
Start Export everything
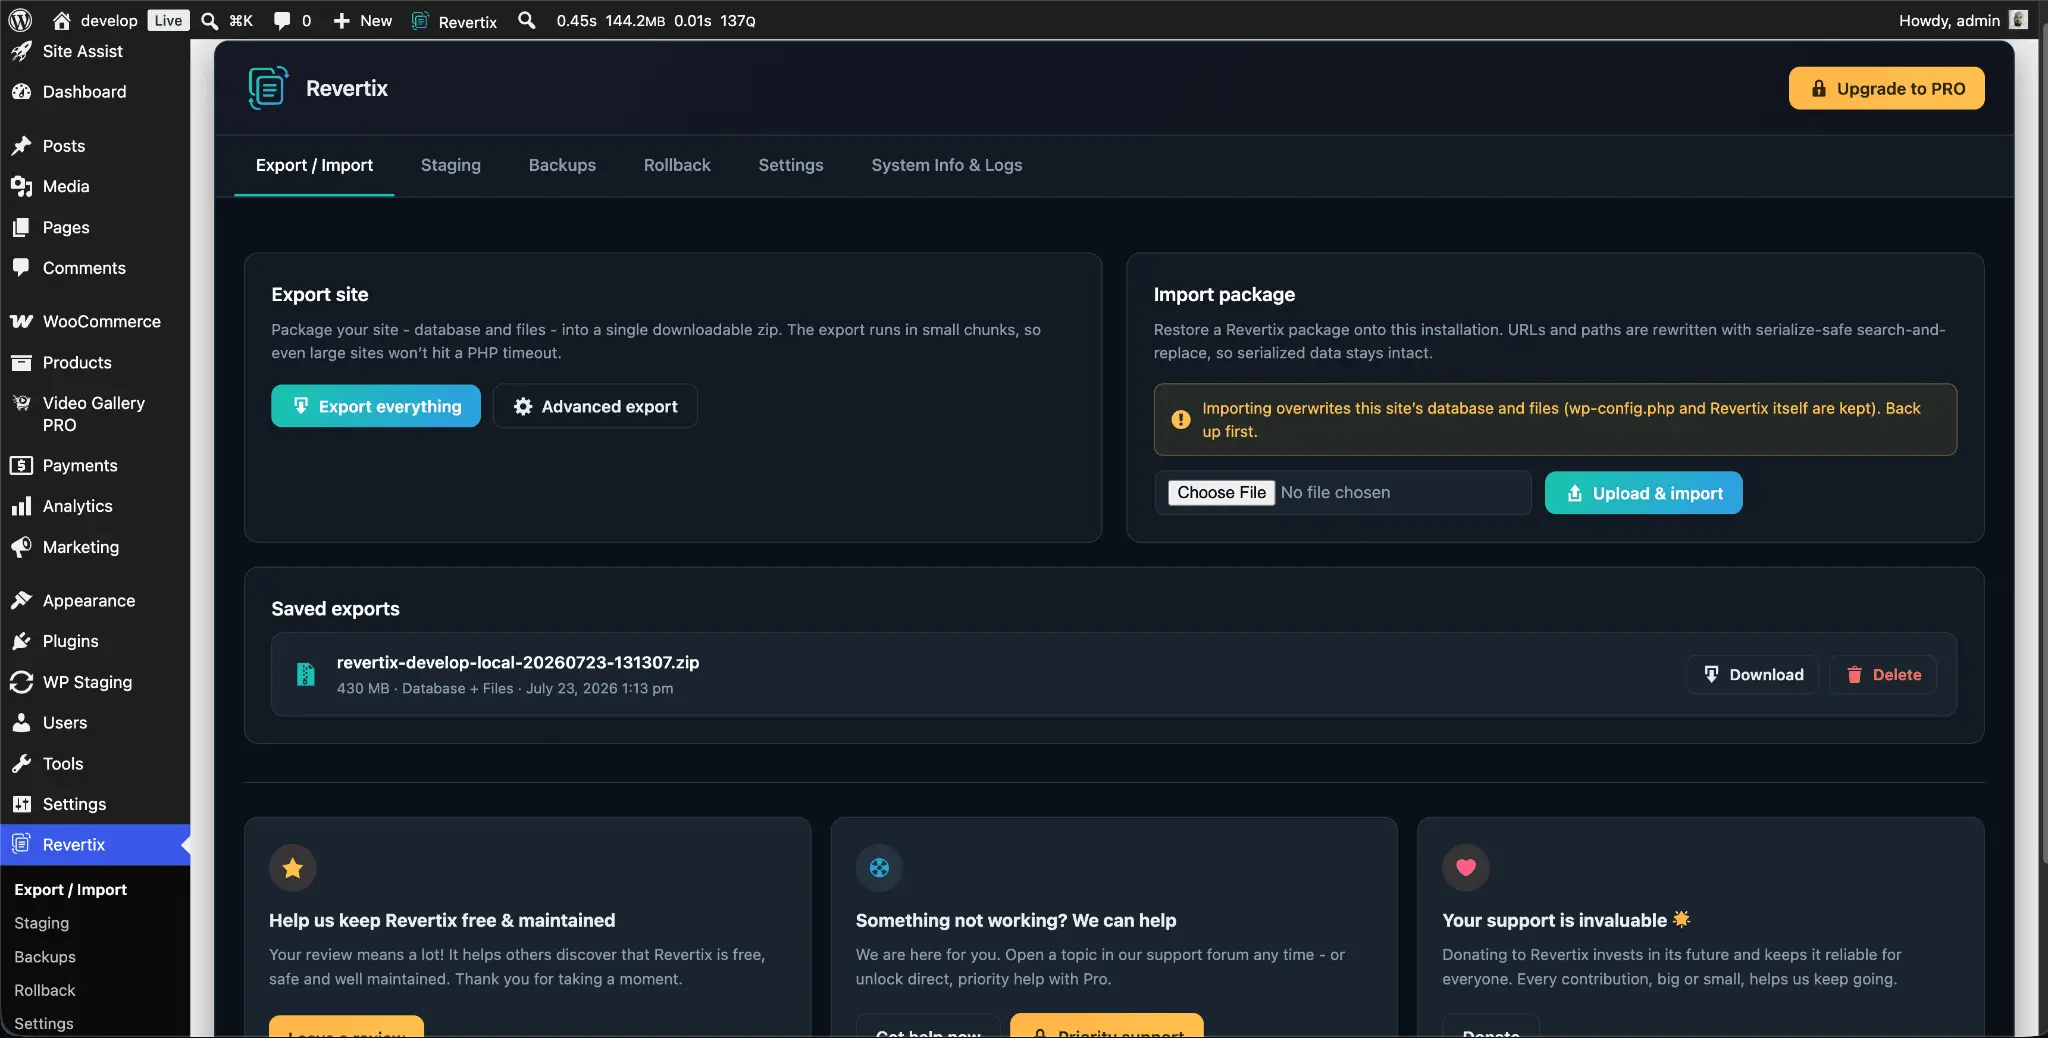(376, 406)
